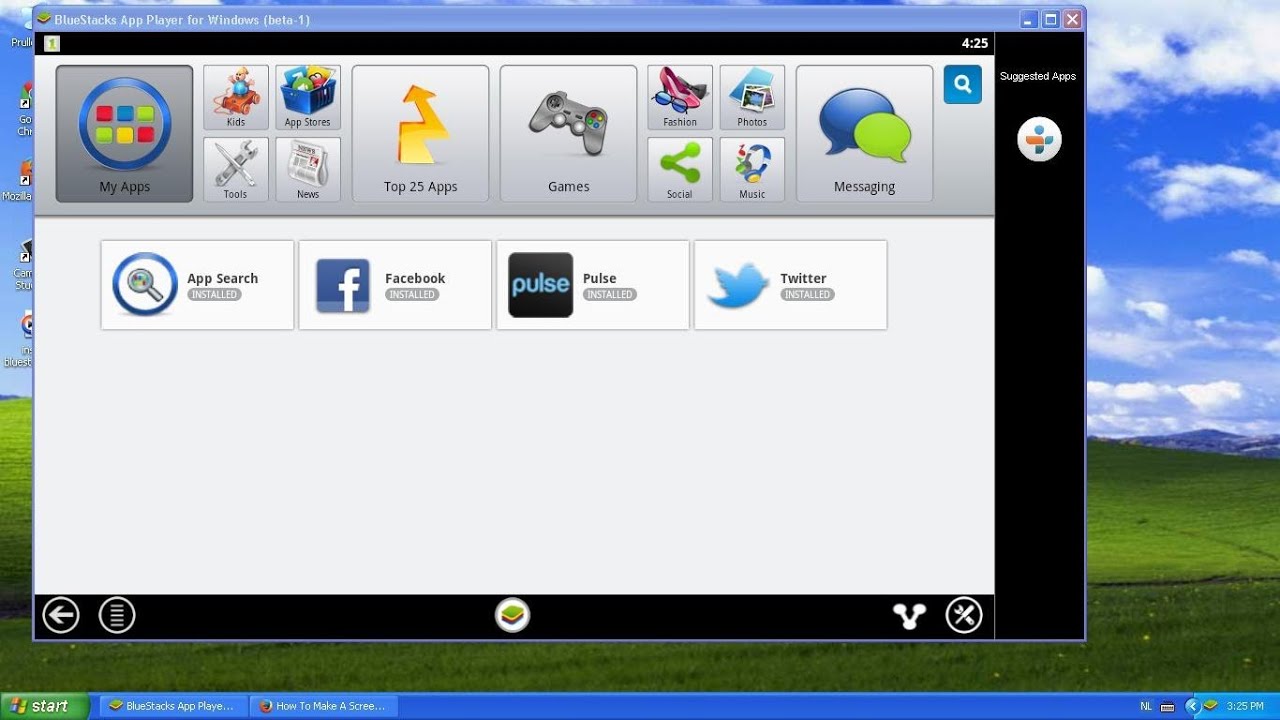Open the wrench settings icon
Viewport: 1280px width, 720px height.
[964, 615]
